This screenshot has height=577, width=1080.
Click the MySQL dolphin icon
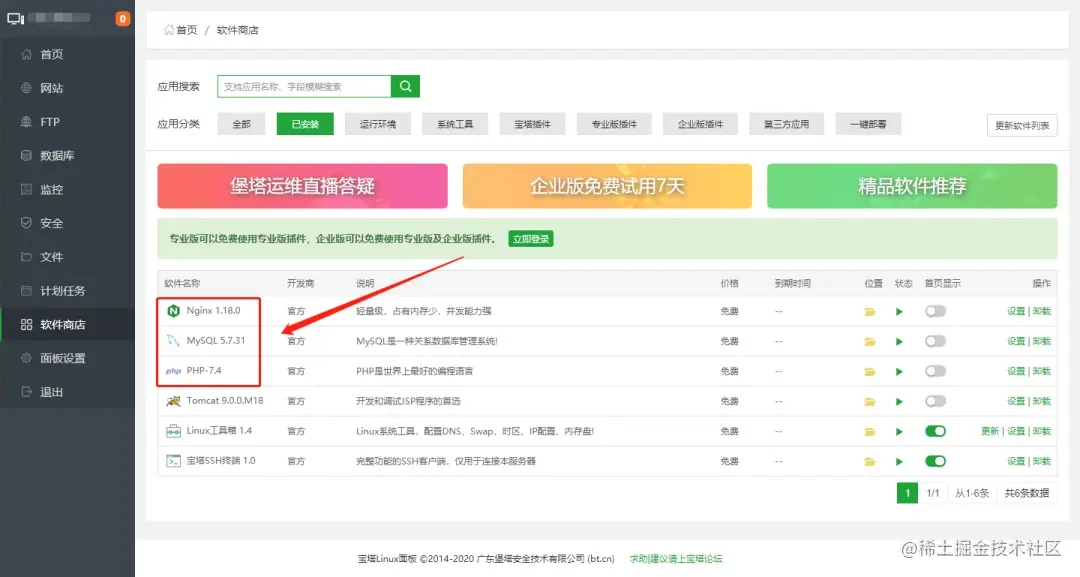click(173, 341)
